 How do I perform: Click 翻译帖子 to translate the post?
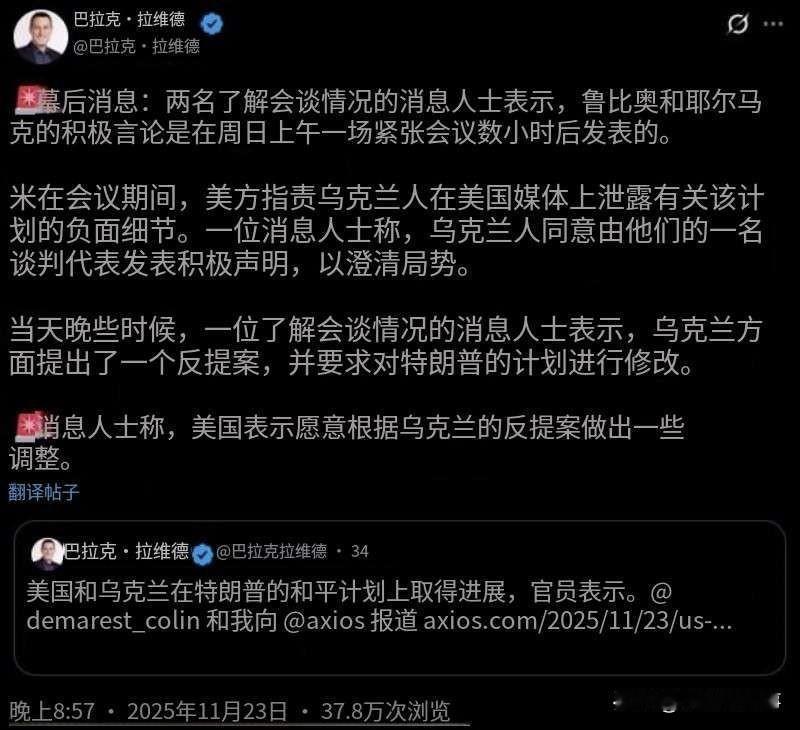[x=44, y=492]
